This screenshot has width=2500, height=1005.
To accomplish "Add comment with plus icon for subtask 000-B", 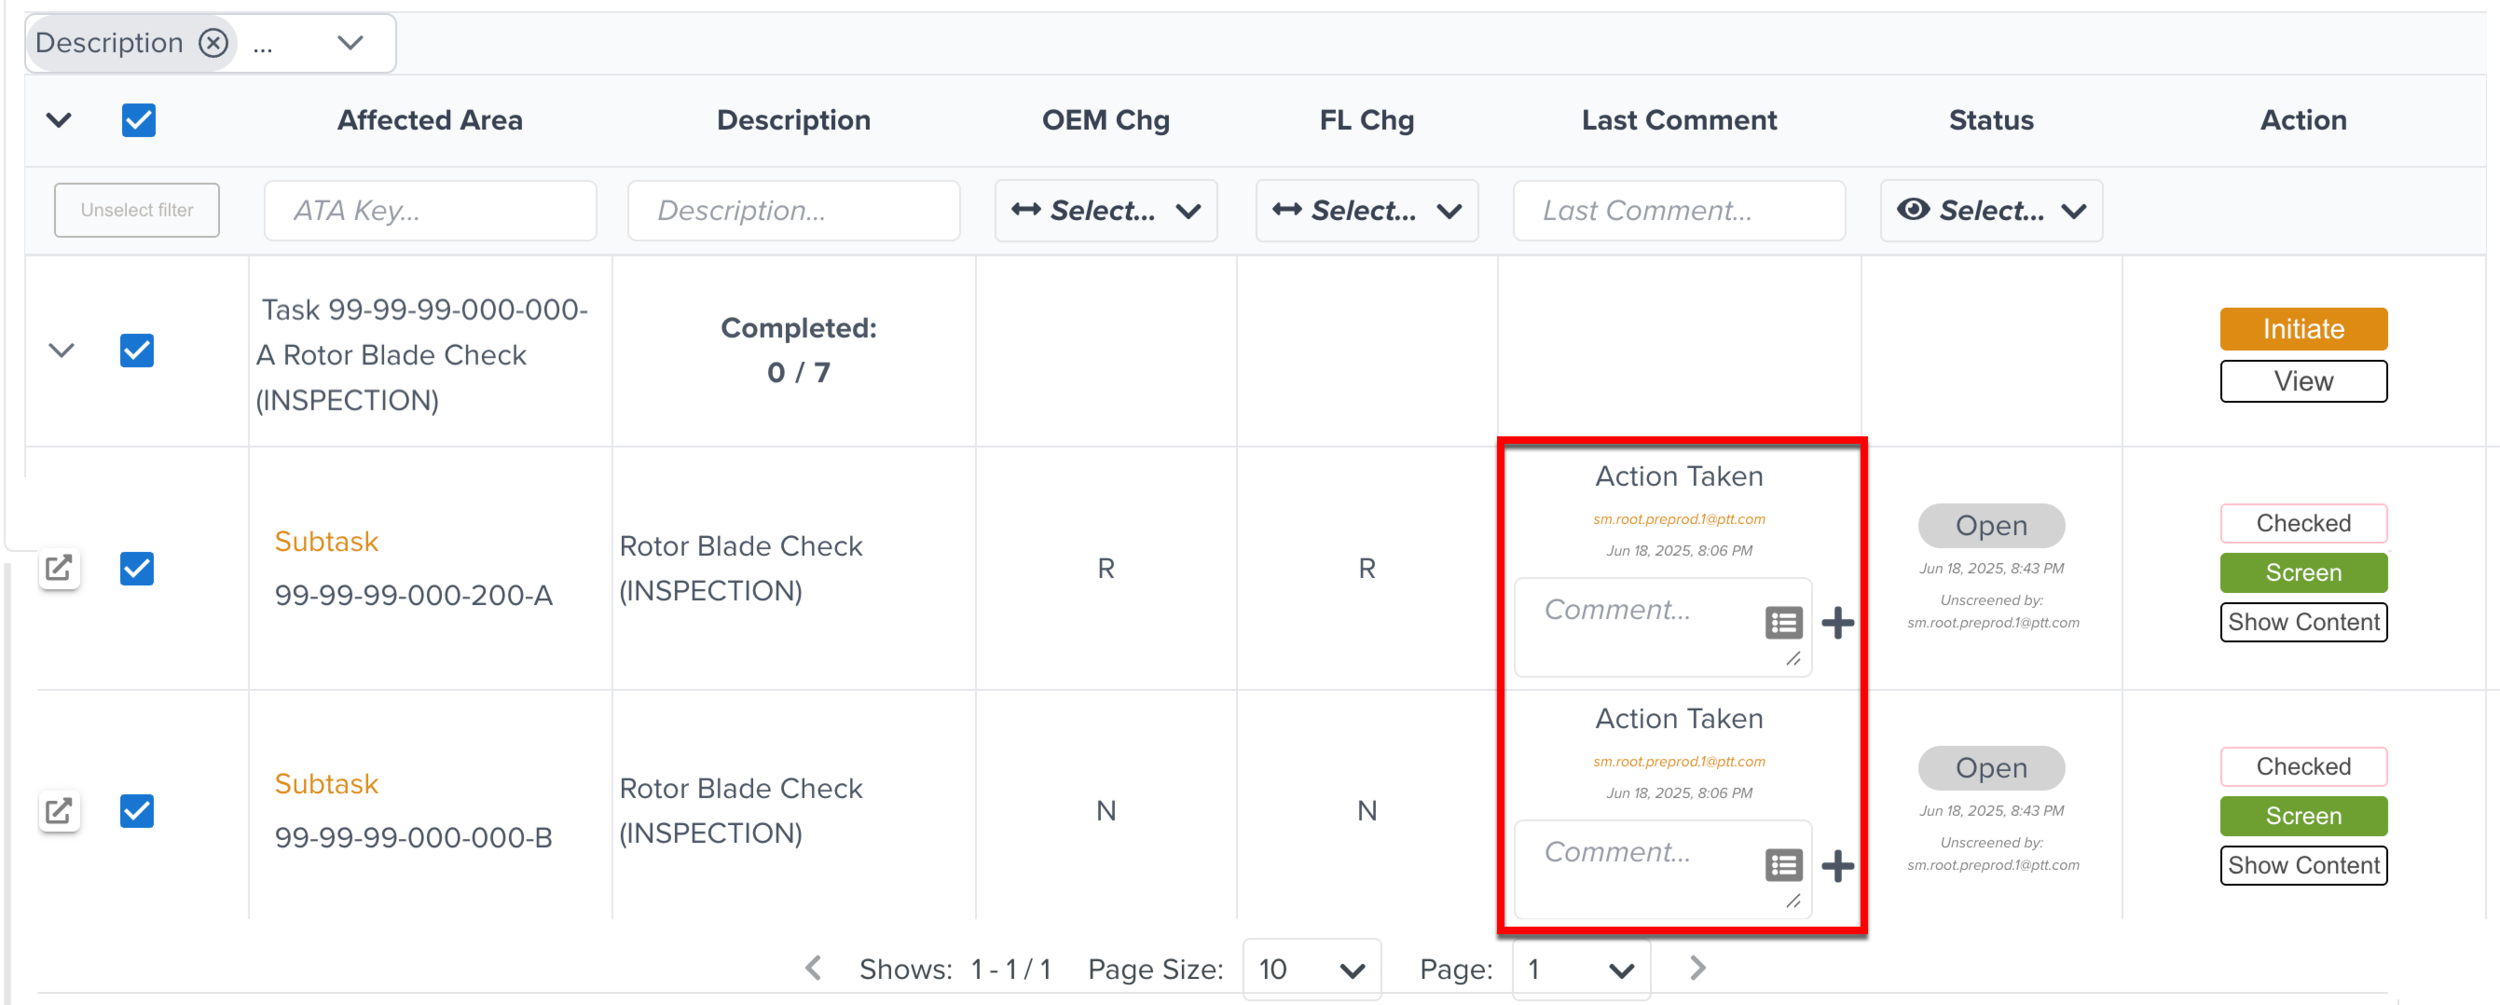I will 1838,865.
